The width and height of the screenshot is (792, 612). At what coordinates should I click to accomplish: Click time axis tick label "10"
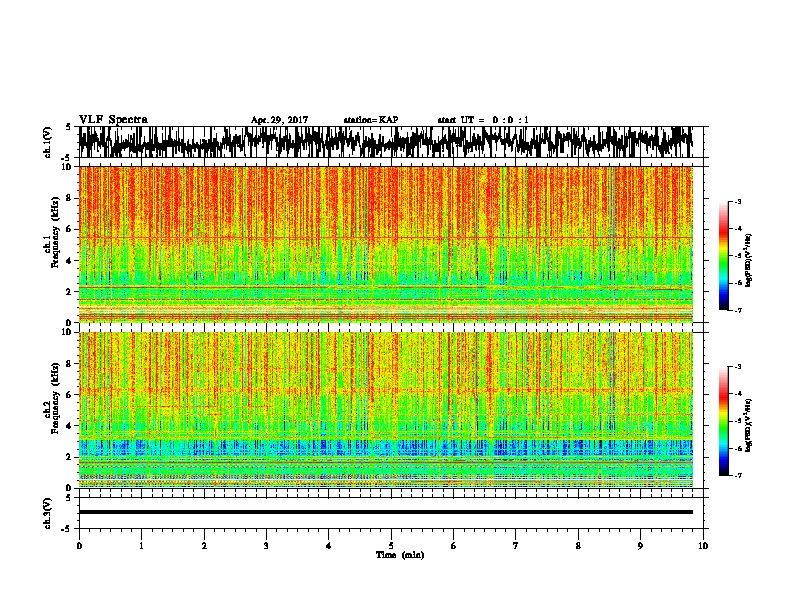[x=703, y=546]
